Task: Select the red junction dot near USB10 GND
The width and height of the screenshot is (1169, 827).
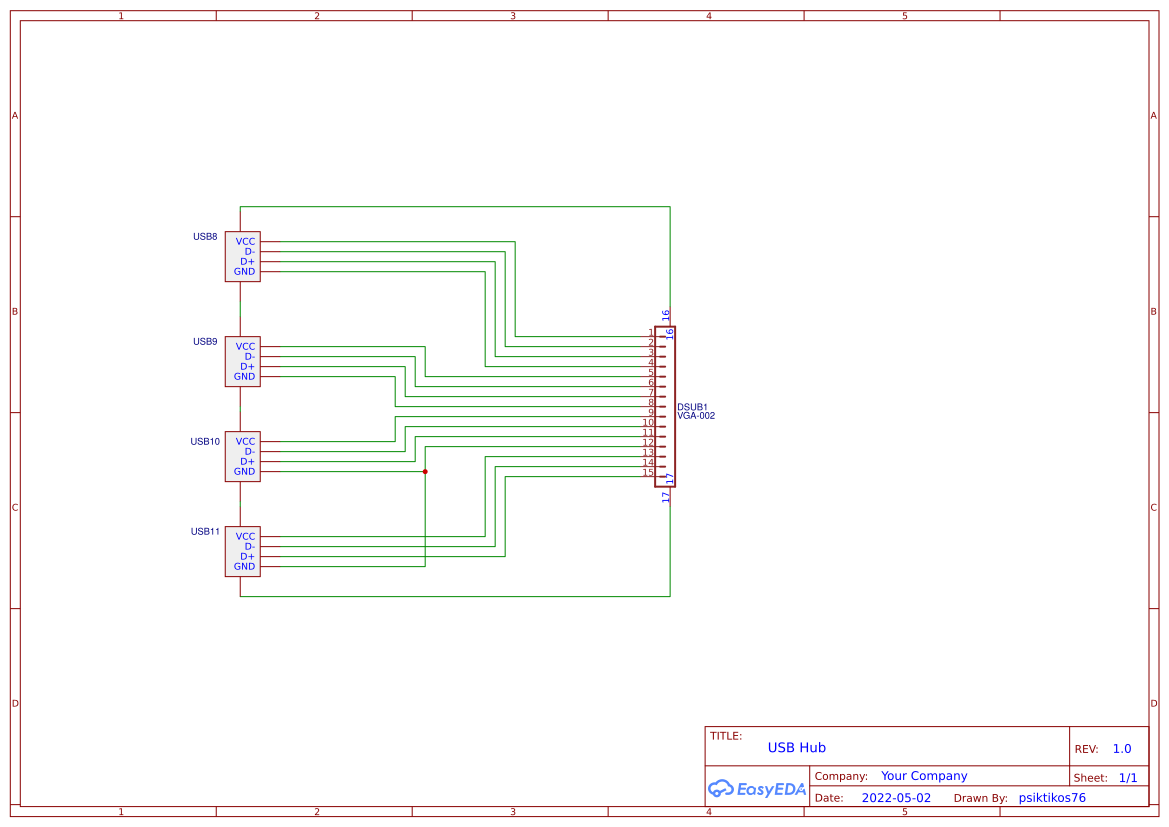Action: 426,471
